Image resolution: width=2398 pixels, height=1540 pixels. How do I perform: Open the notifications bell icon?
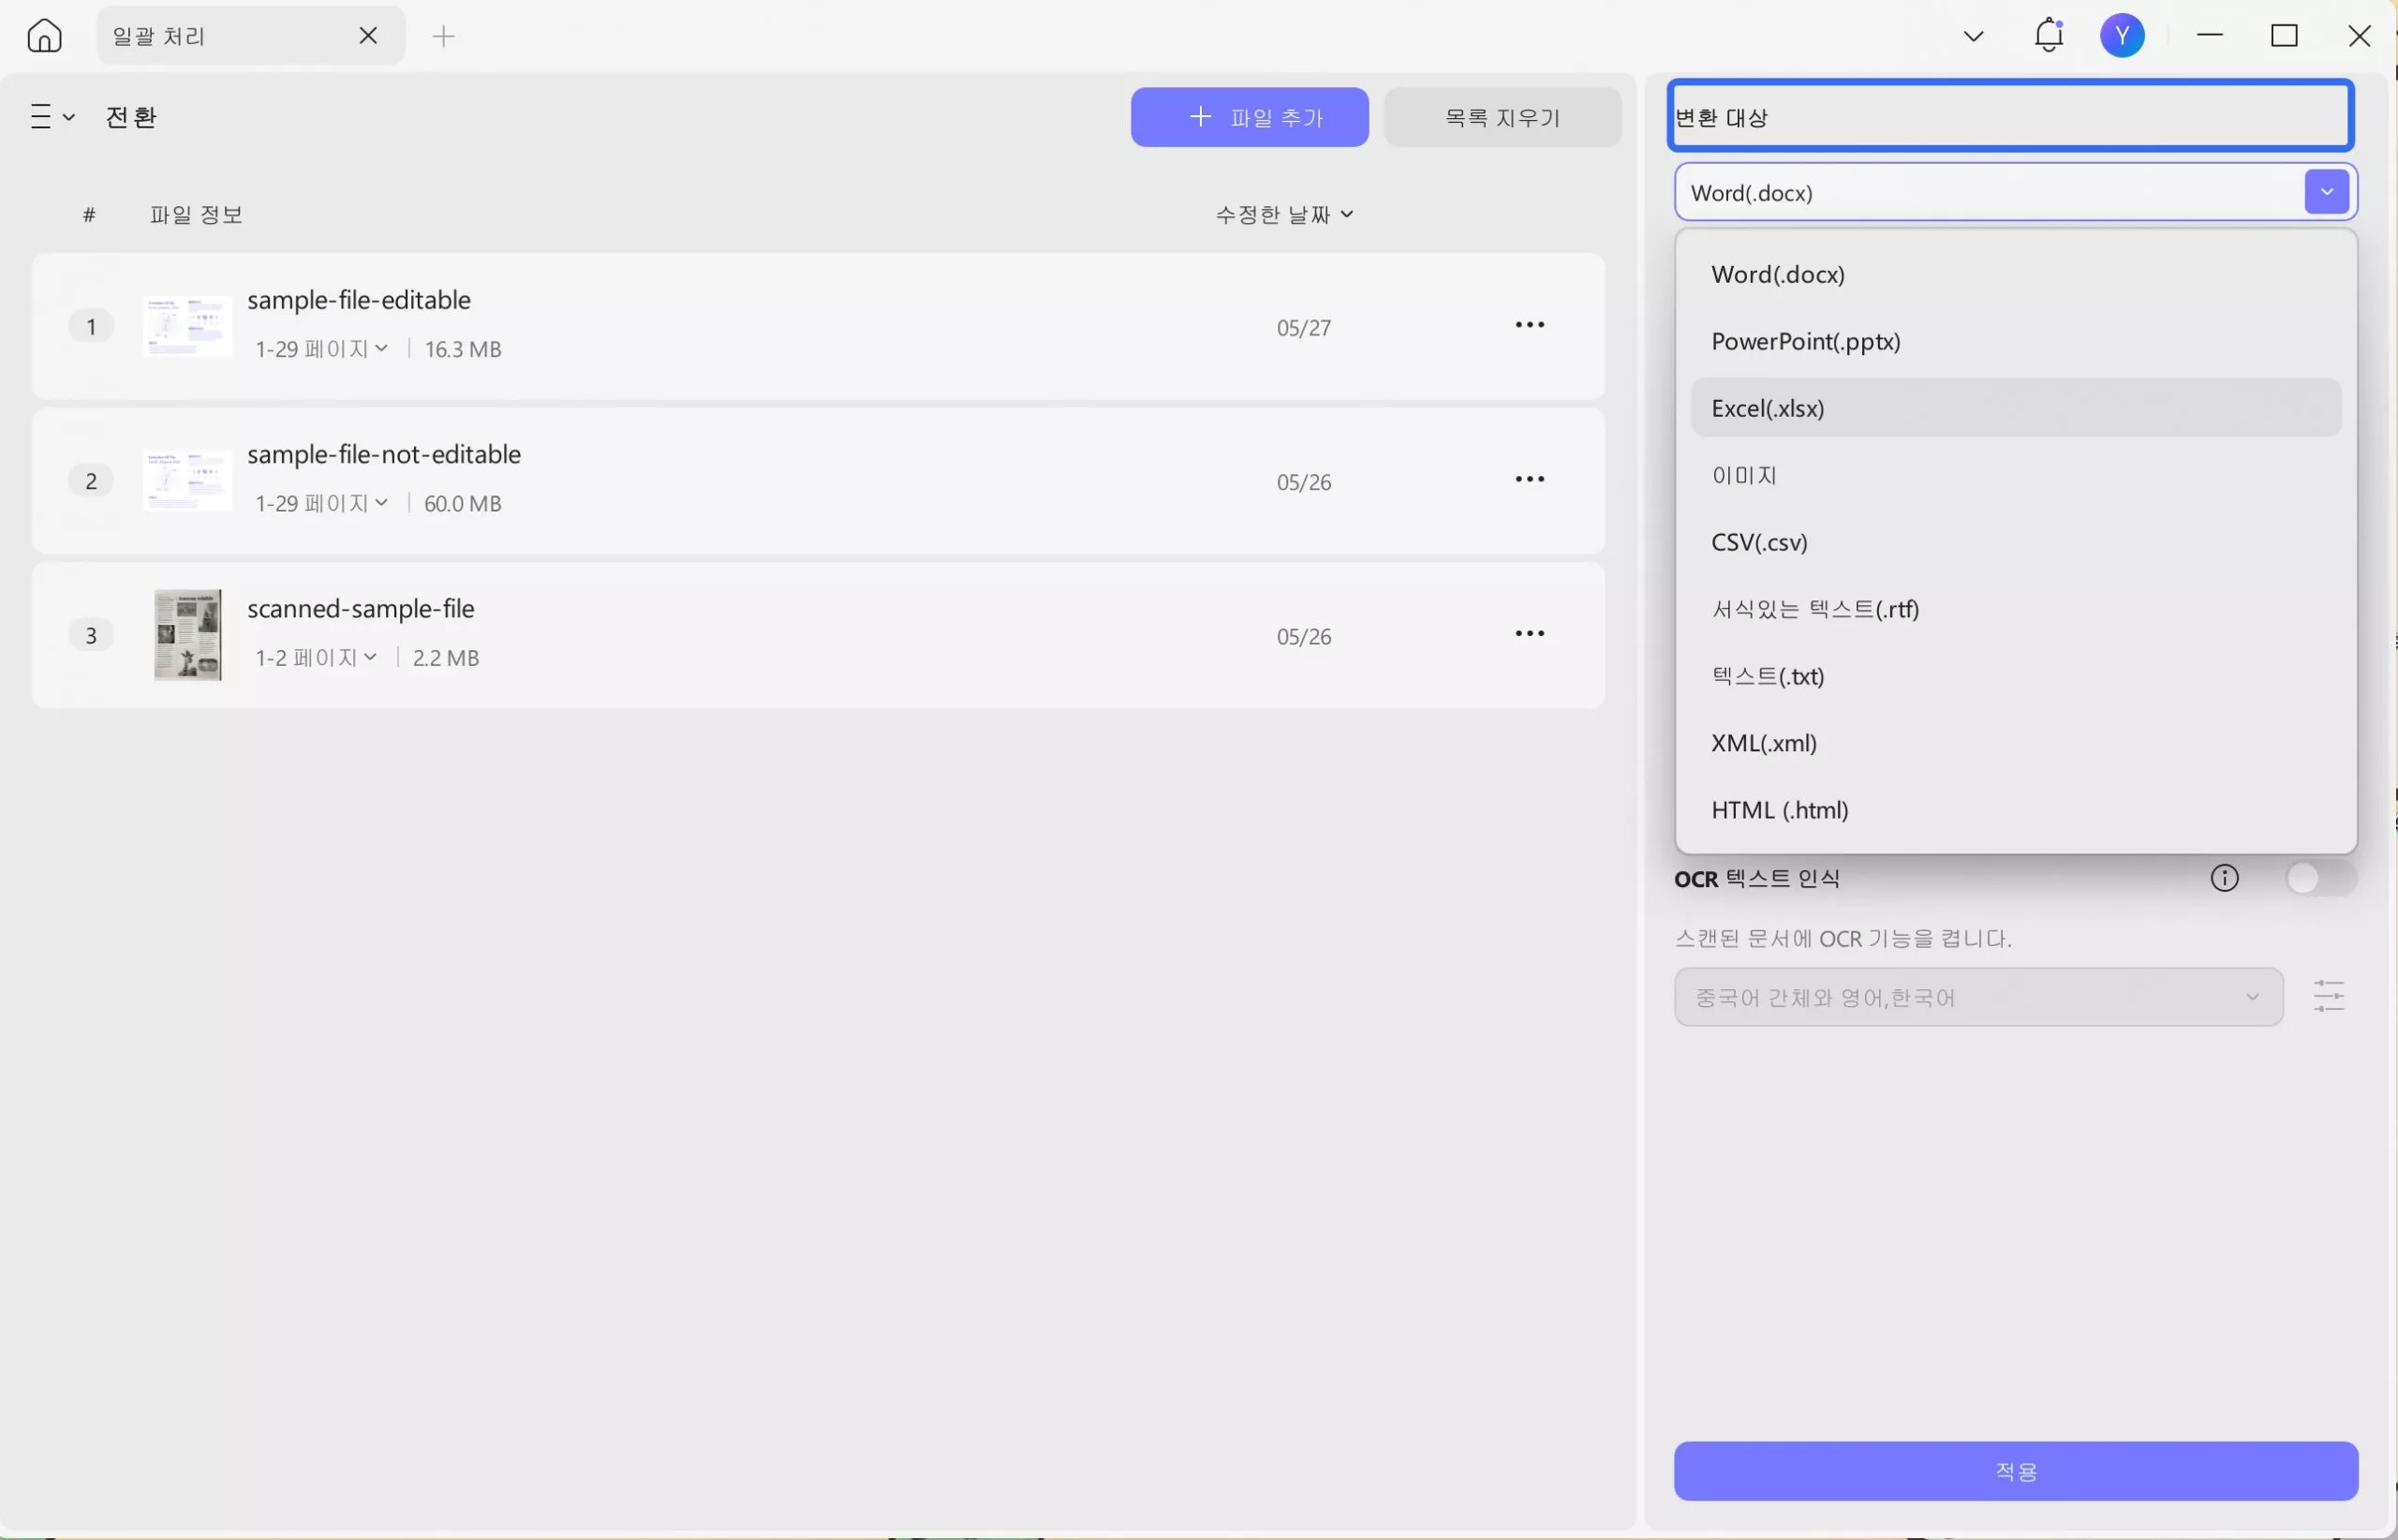(x=2049, y=36)
